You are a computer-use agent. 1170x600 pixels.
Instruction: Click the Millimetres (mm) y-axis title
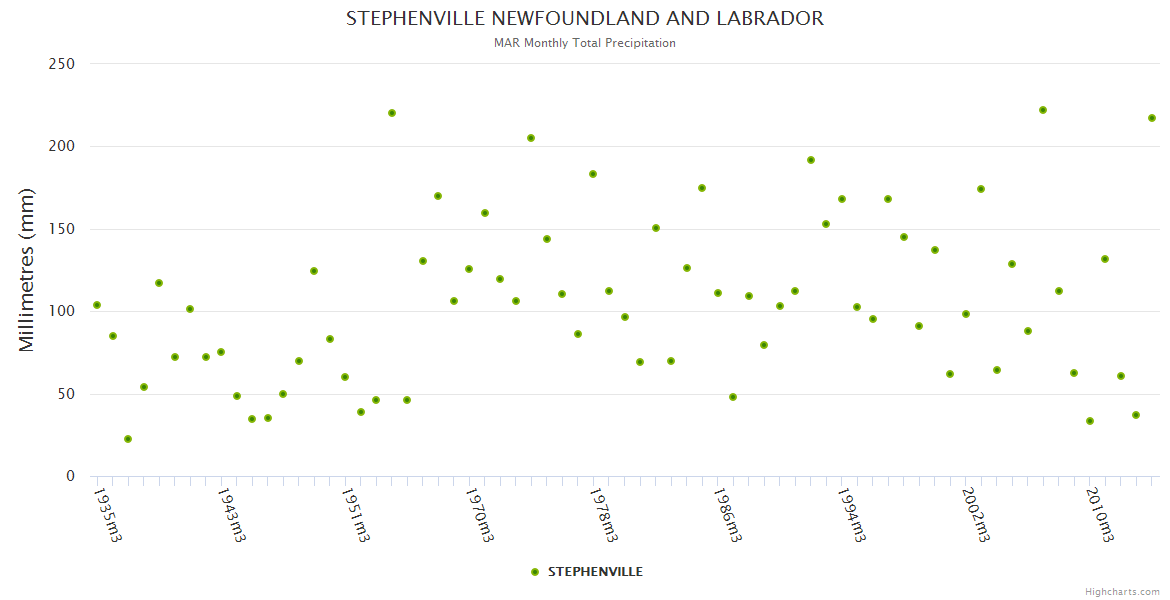coord(27,270)
